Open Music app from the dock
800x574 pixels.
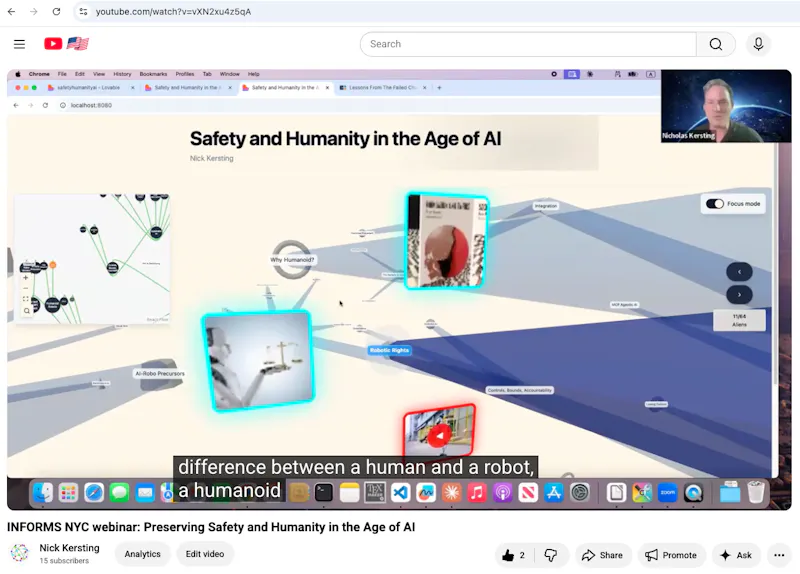pyautogui.click(x=477, y=492)
